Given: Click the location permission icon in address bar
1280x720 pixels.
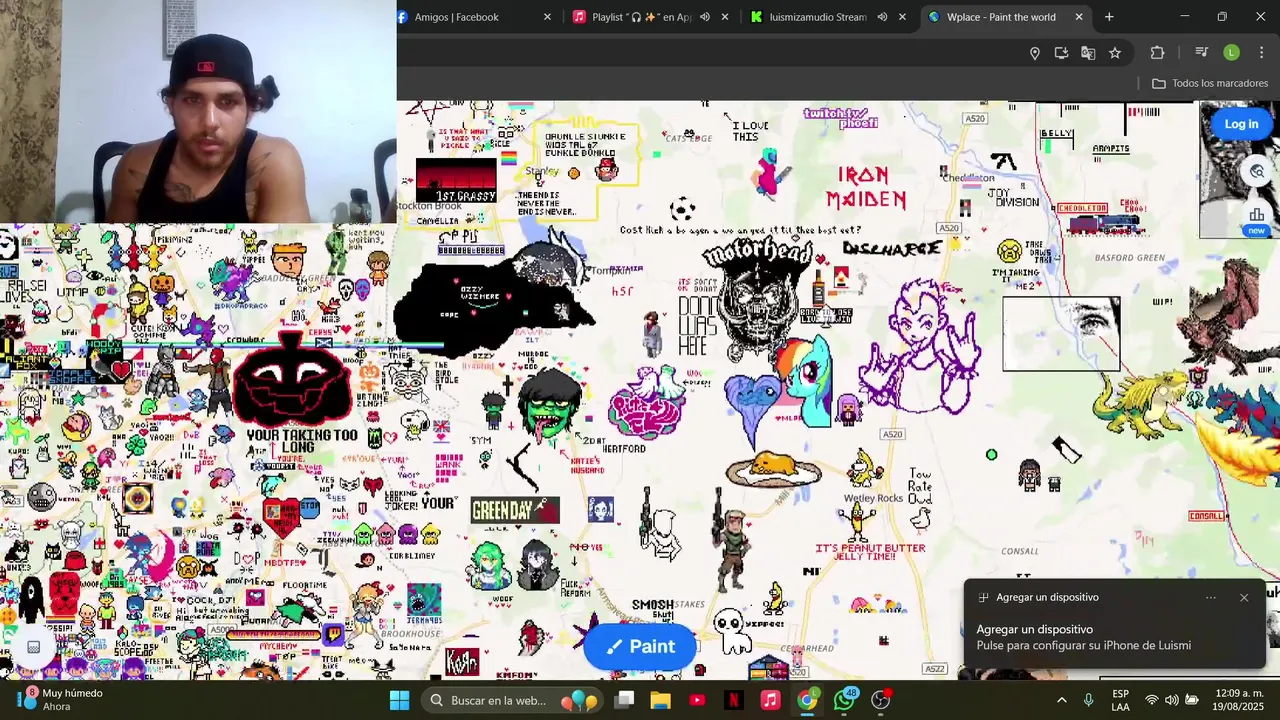Looking at the screenshot, I should coord(1035,53).
